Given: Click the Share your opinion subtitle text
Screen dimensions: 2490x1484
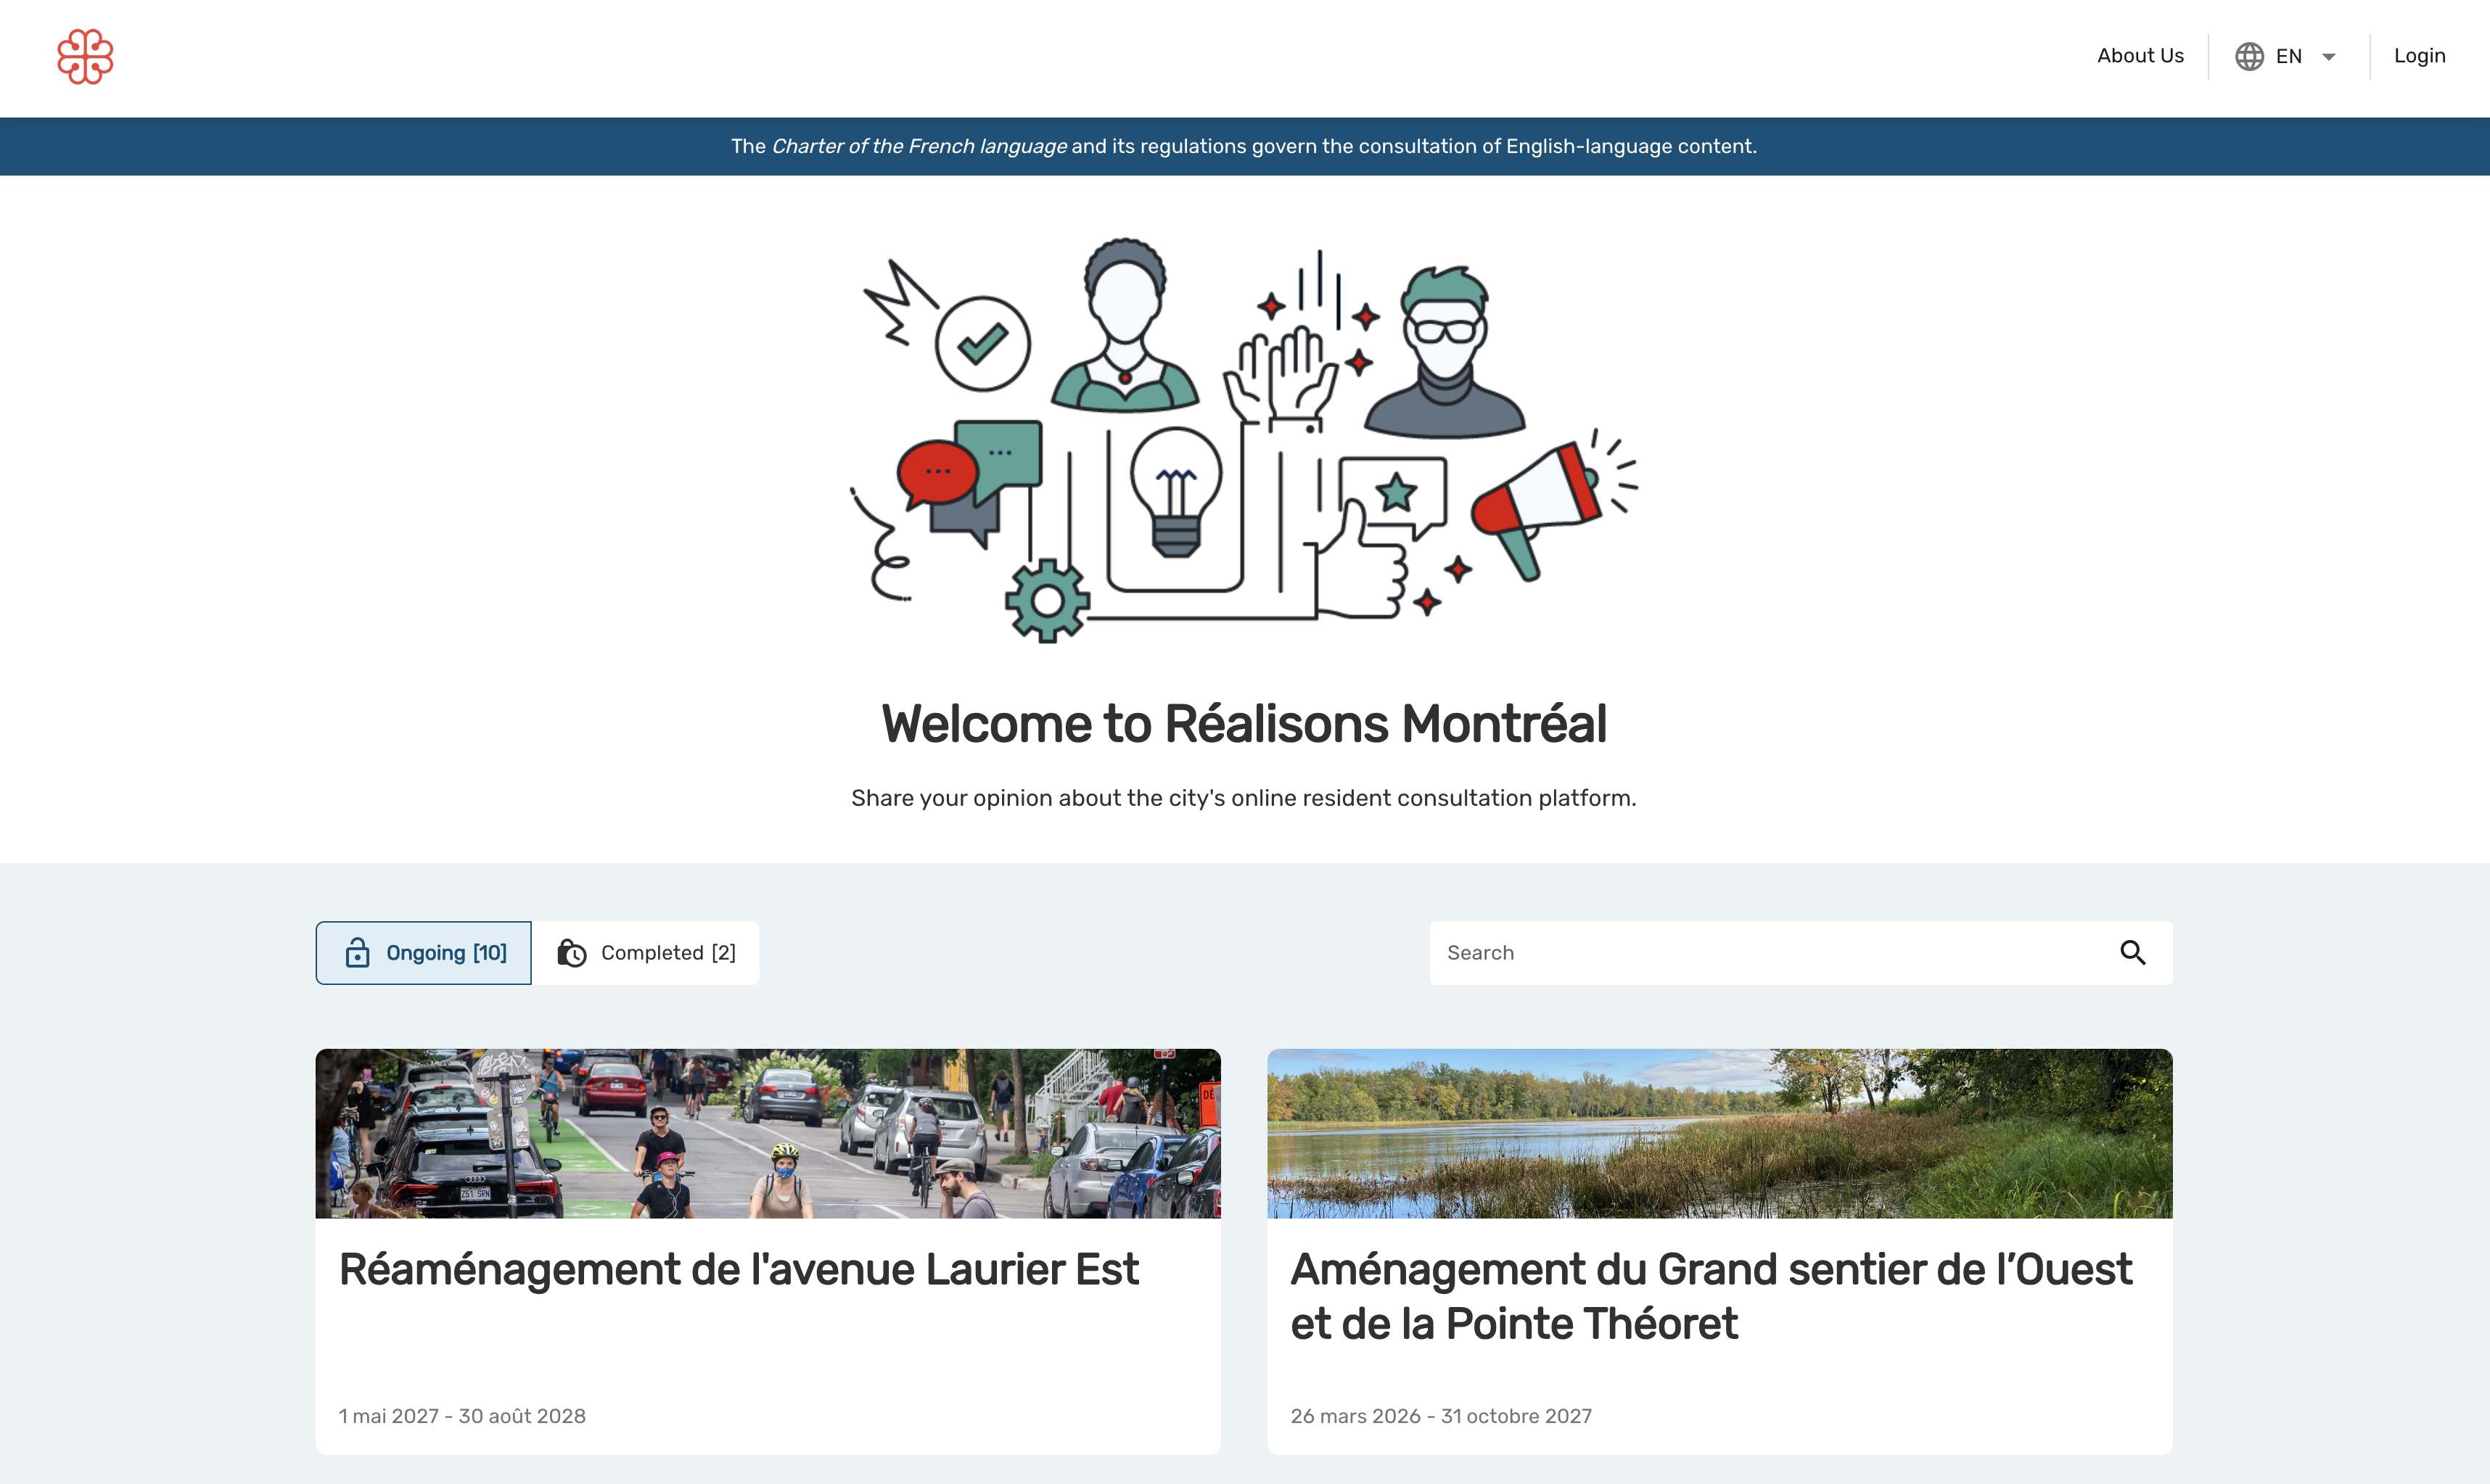Looking at the screenshot, I should tap(1244, 798).
